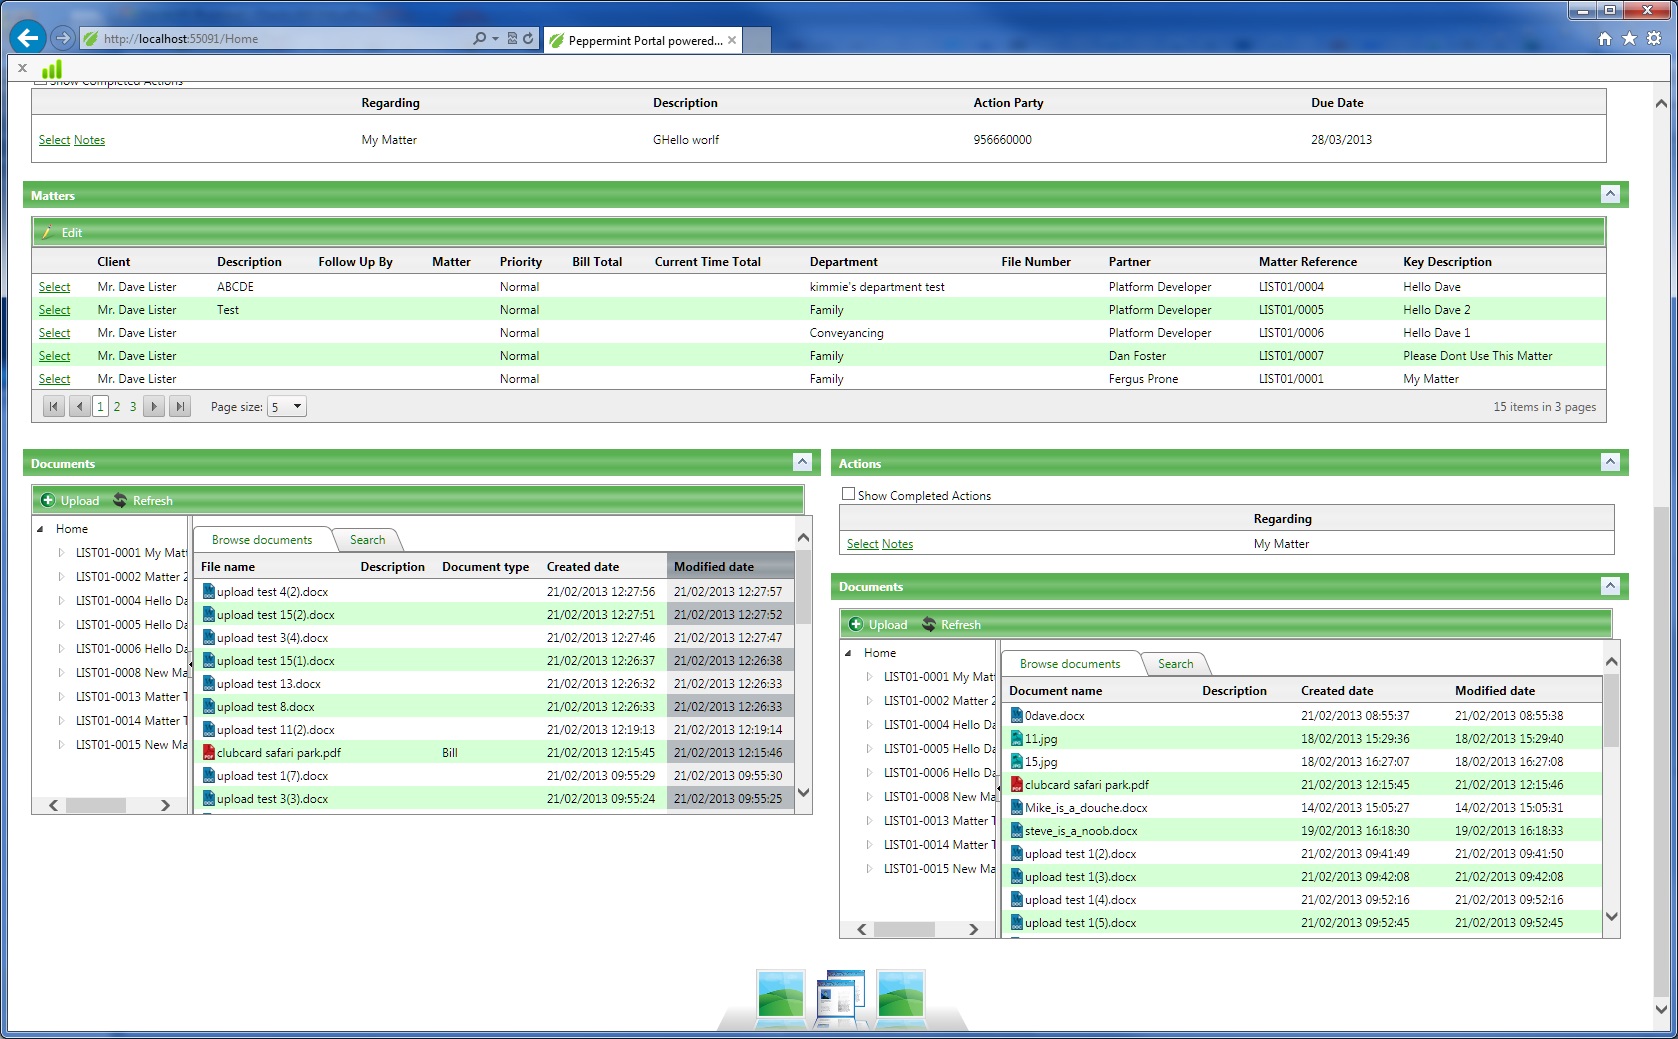Open Browse documents tab above the Document name column

click(1070, 664)
